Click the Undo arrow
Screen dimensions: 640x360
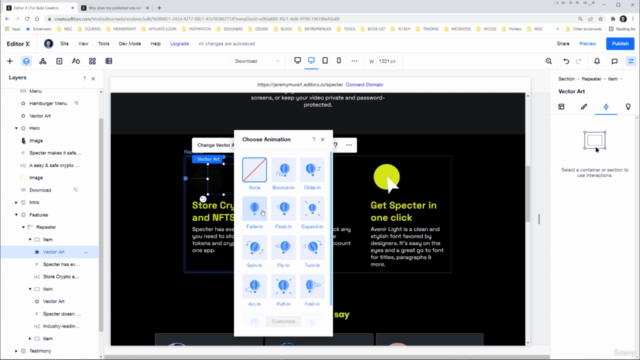point(566,61)
